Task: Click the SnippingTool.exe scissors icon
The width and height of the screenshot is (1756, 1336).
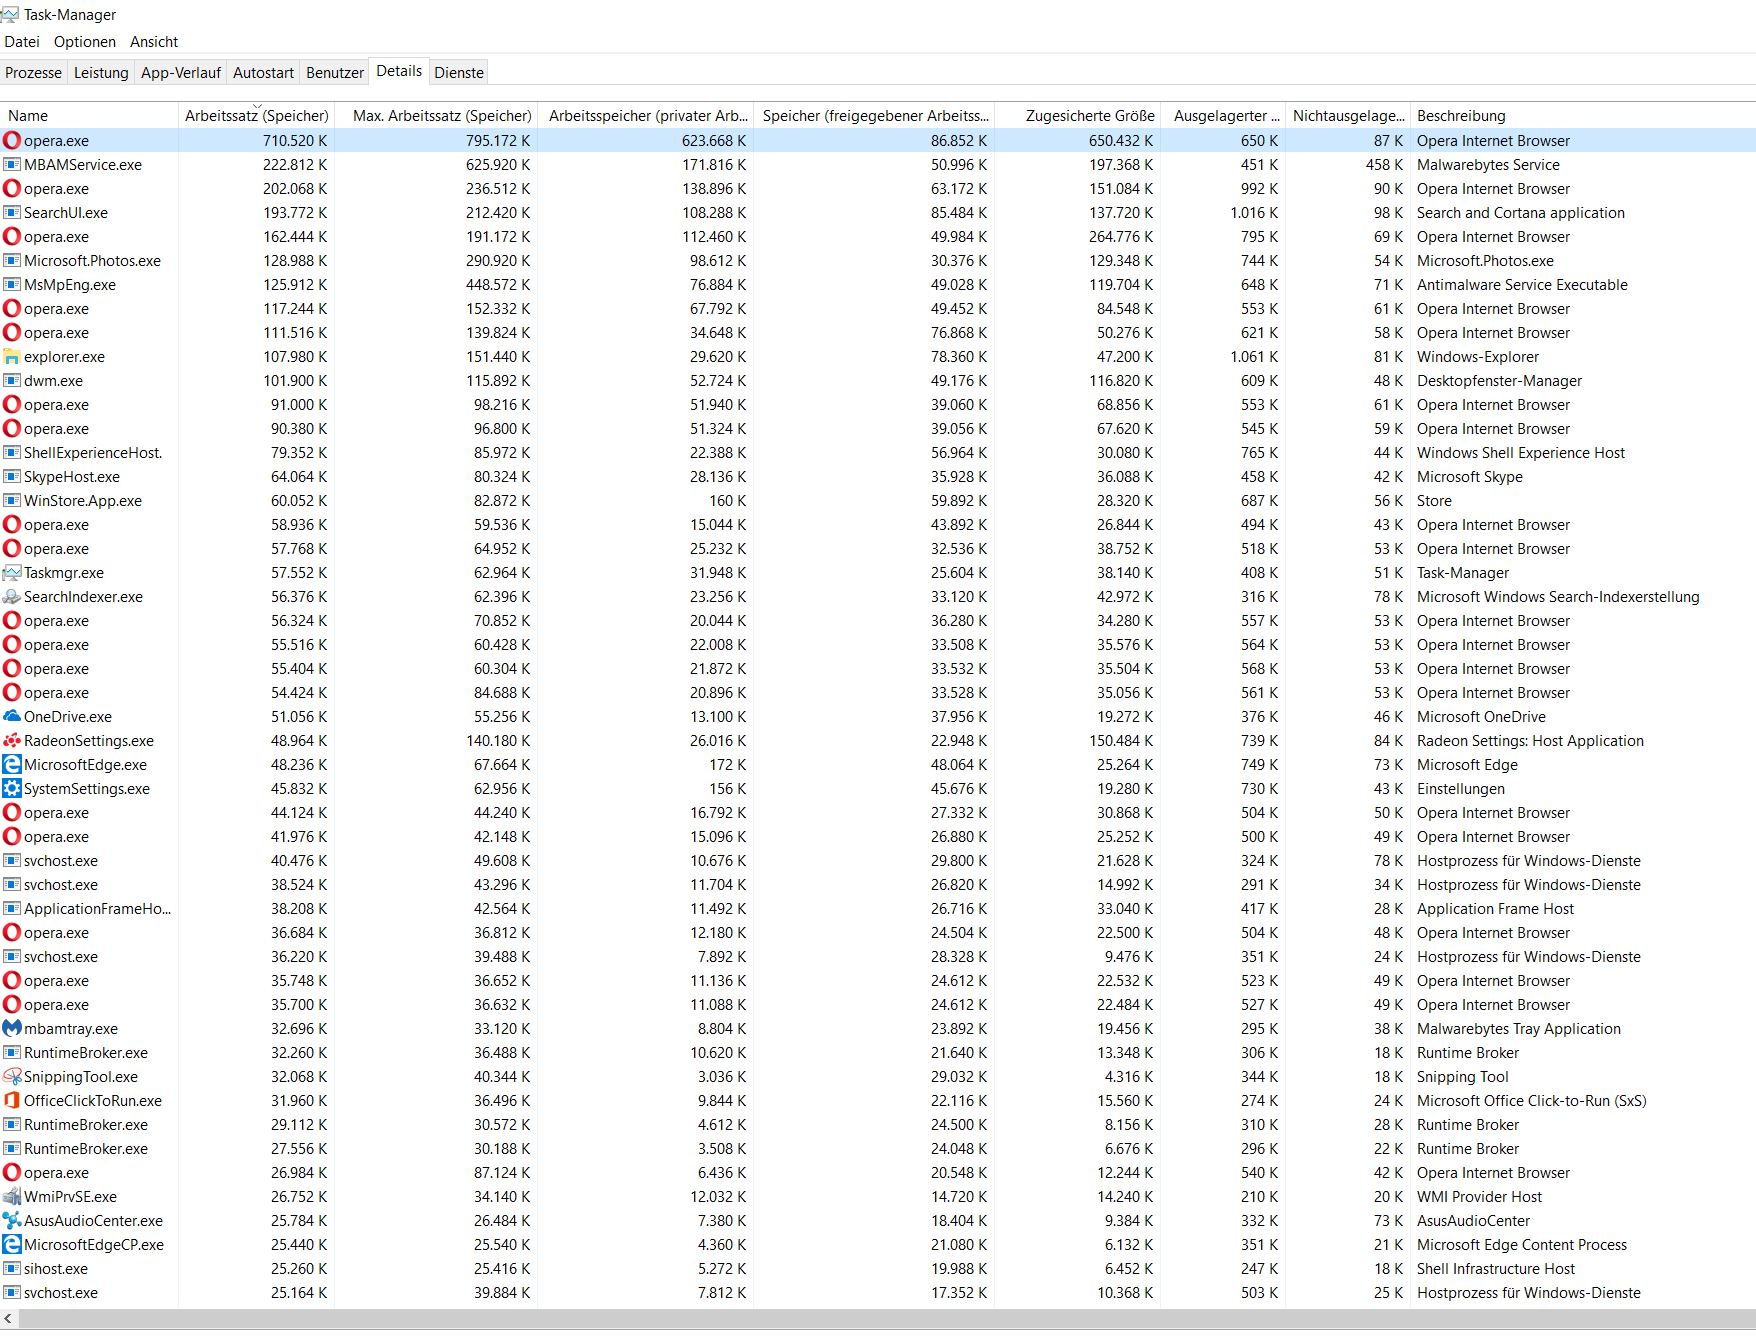Action: tap(12, 1077)
